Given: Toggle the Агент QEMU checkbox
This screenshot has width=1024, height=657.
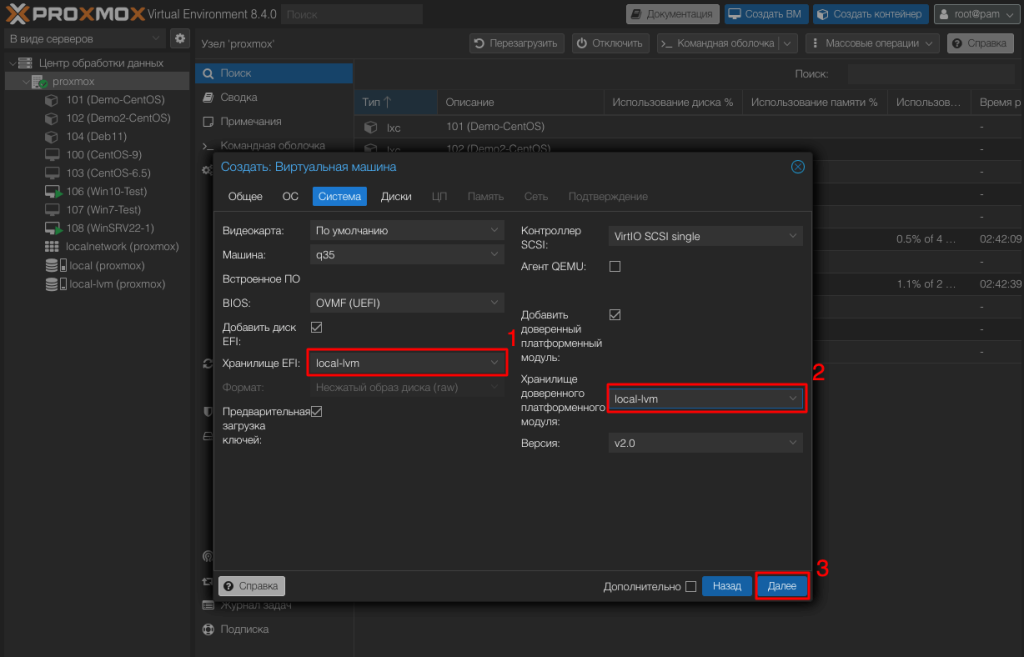Looking at the screenshot, I should tap(615, 267).
